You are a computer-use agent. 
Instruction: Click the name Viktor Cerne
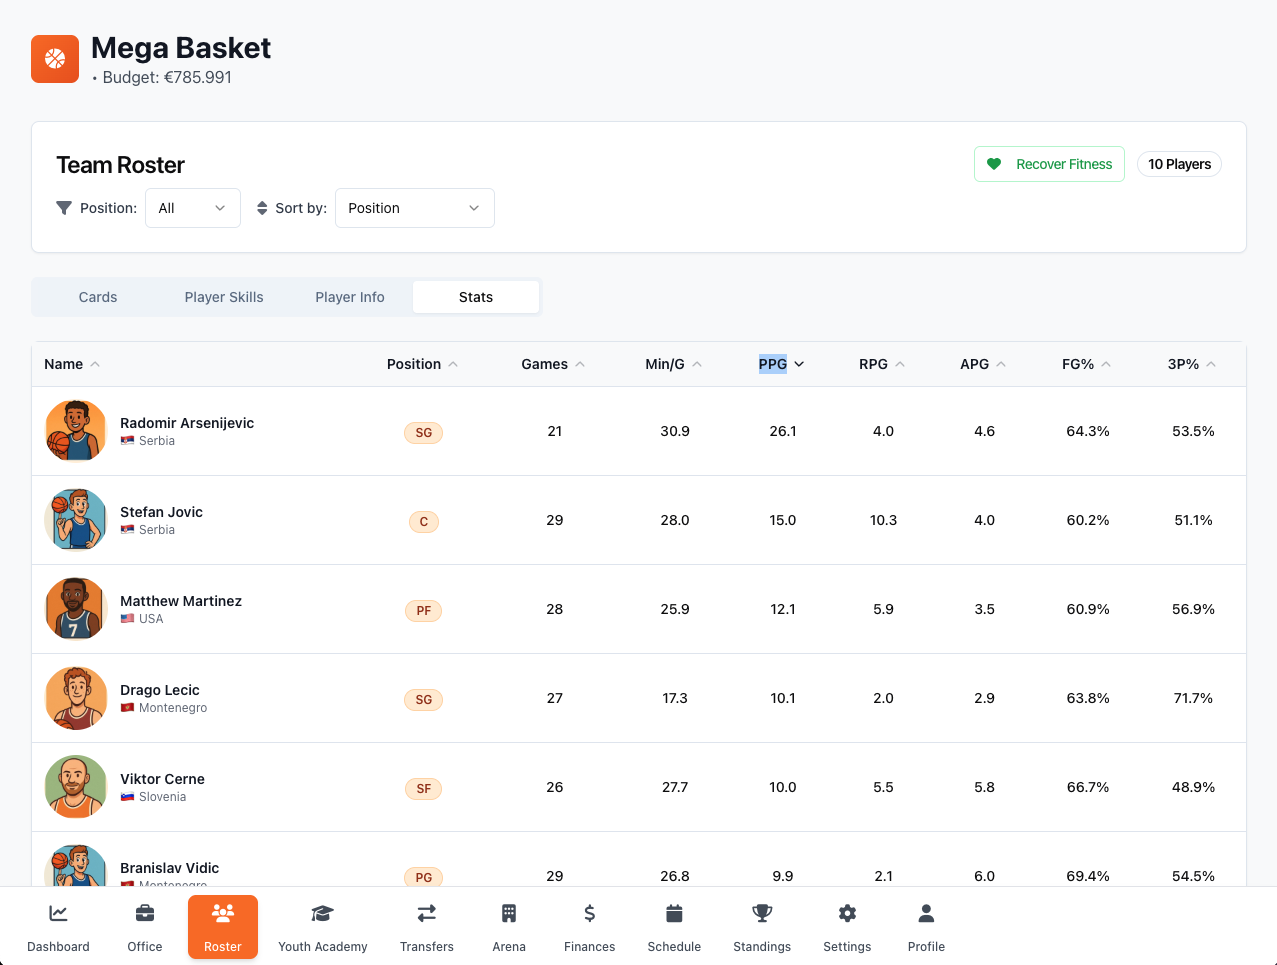click(x=162, y=779)
